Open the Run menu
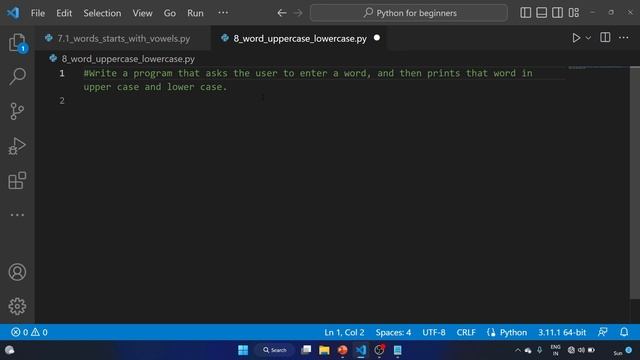The height and width of the screenshot is (360, 640). tap(195, 13)
